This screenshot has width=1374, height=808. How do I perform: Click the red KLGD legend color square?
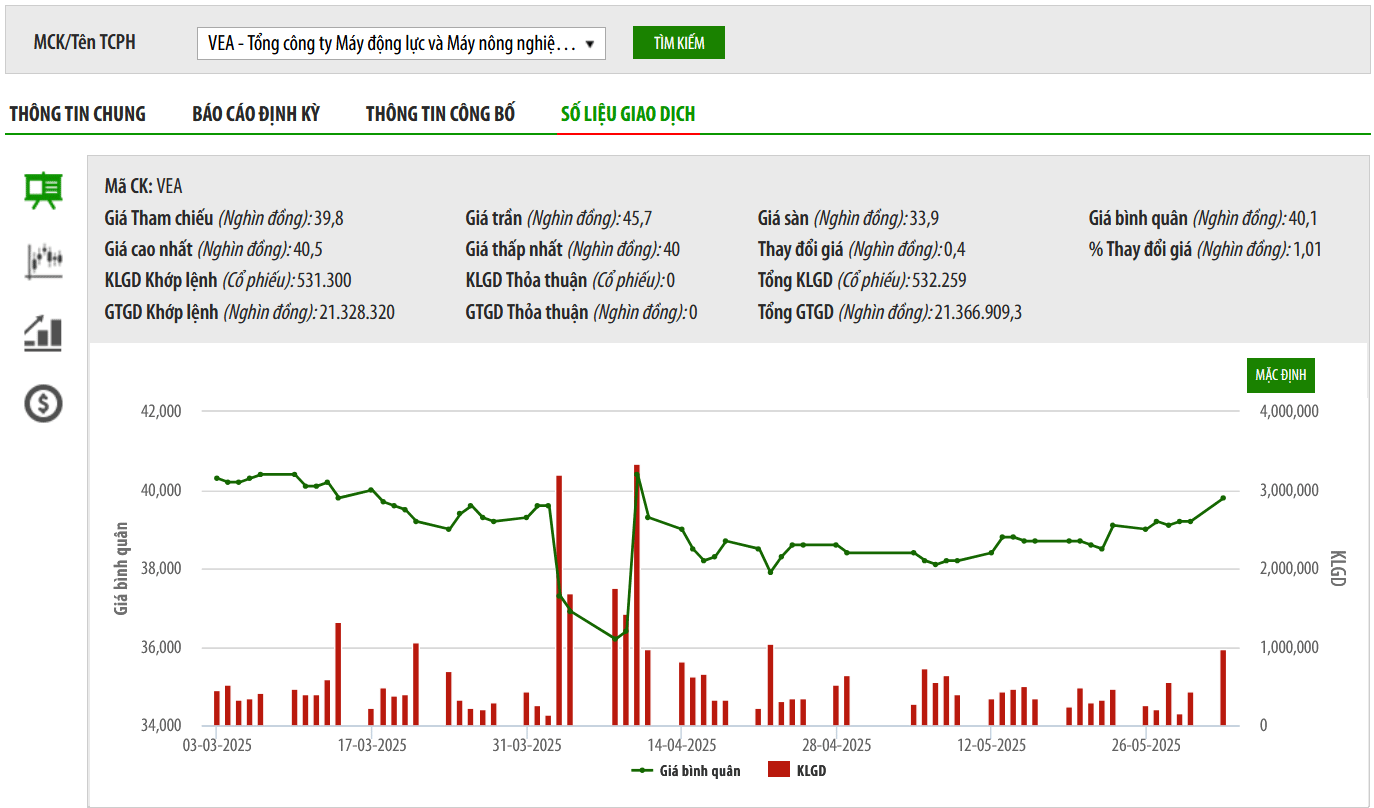point(779,771)
